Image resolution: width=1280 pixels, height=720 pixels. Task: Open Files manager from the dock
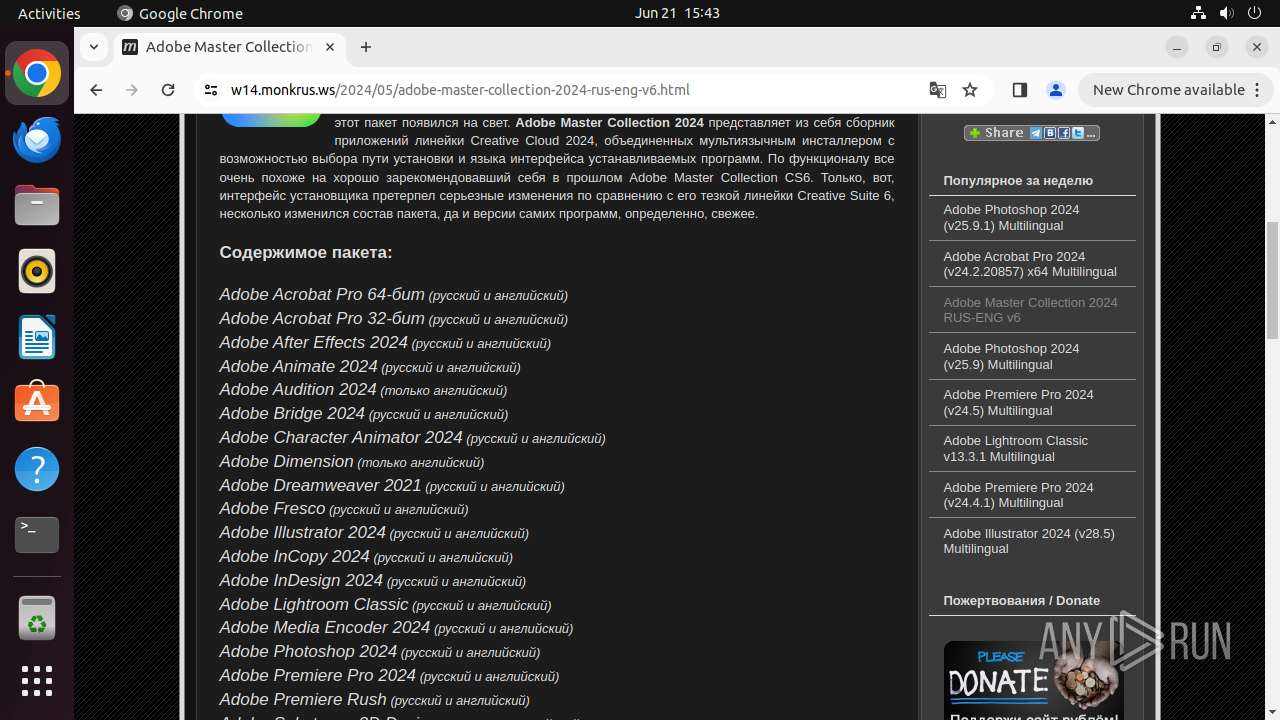pyautogui.click(x=37, y=205)
